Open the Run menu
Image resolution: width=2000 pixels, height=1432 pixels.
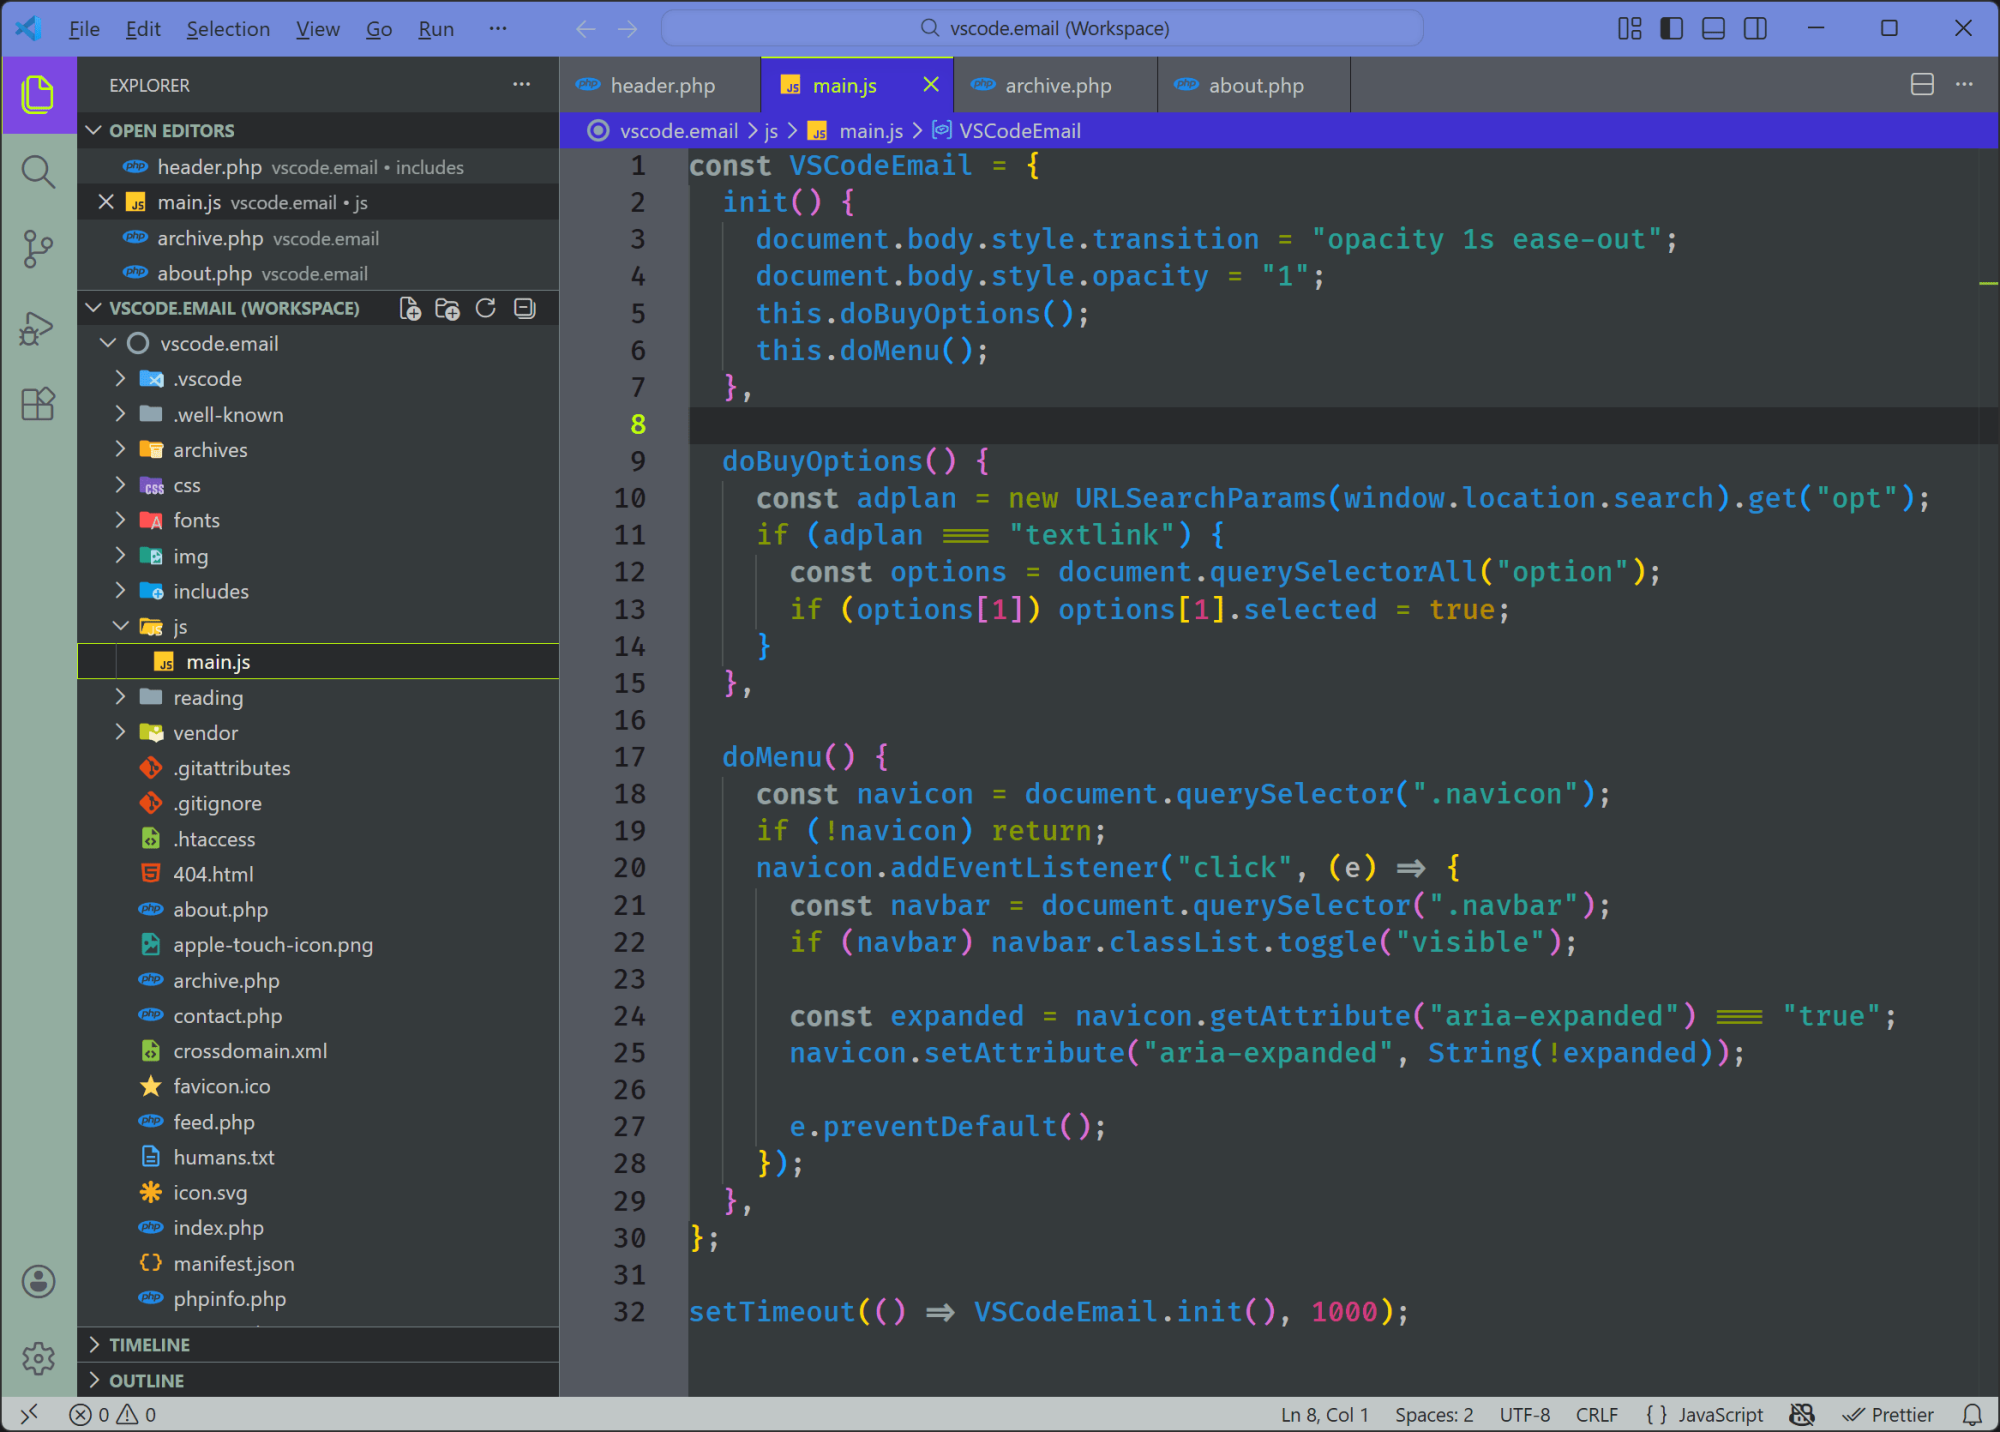(435, 28)
